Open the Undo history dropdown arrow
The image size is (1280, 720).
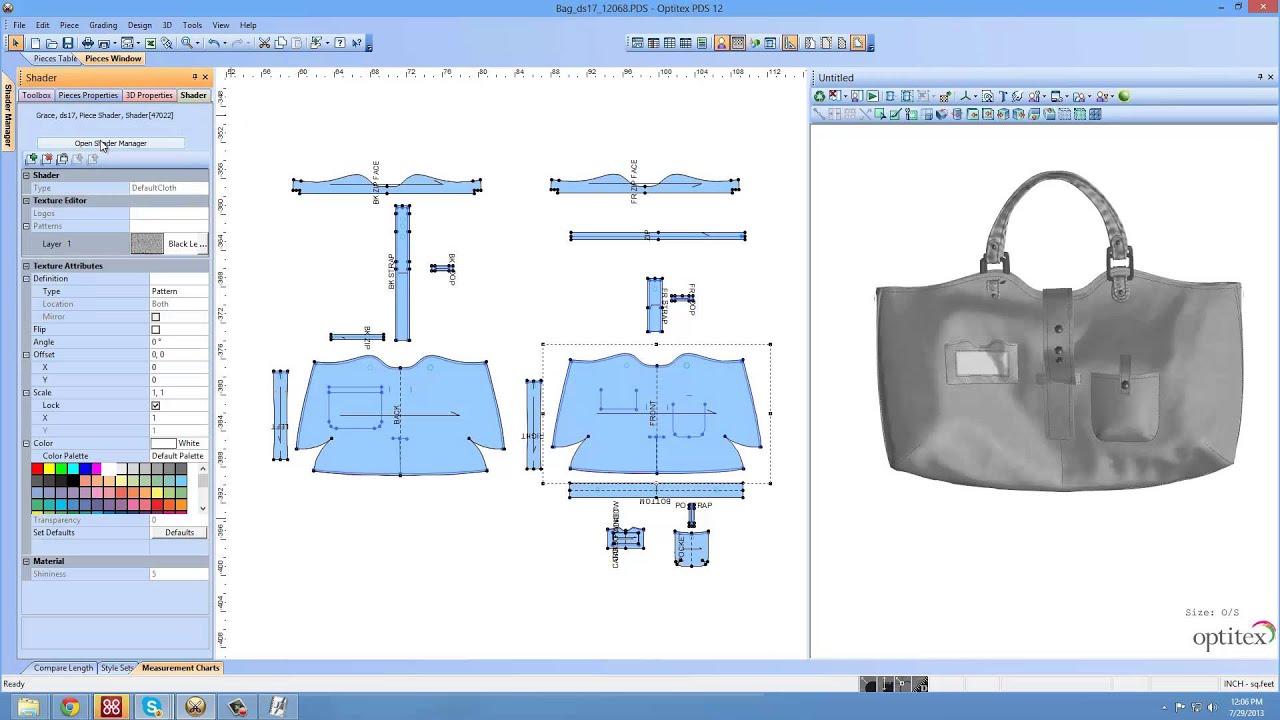pos(224,43)
